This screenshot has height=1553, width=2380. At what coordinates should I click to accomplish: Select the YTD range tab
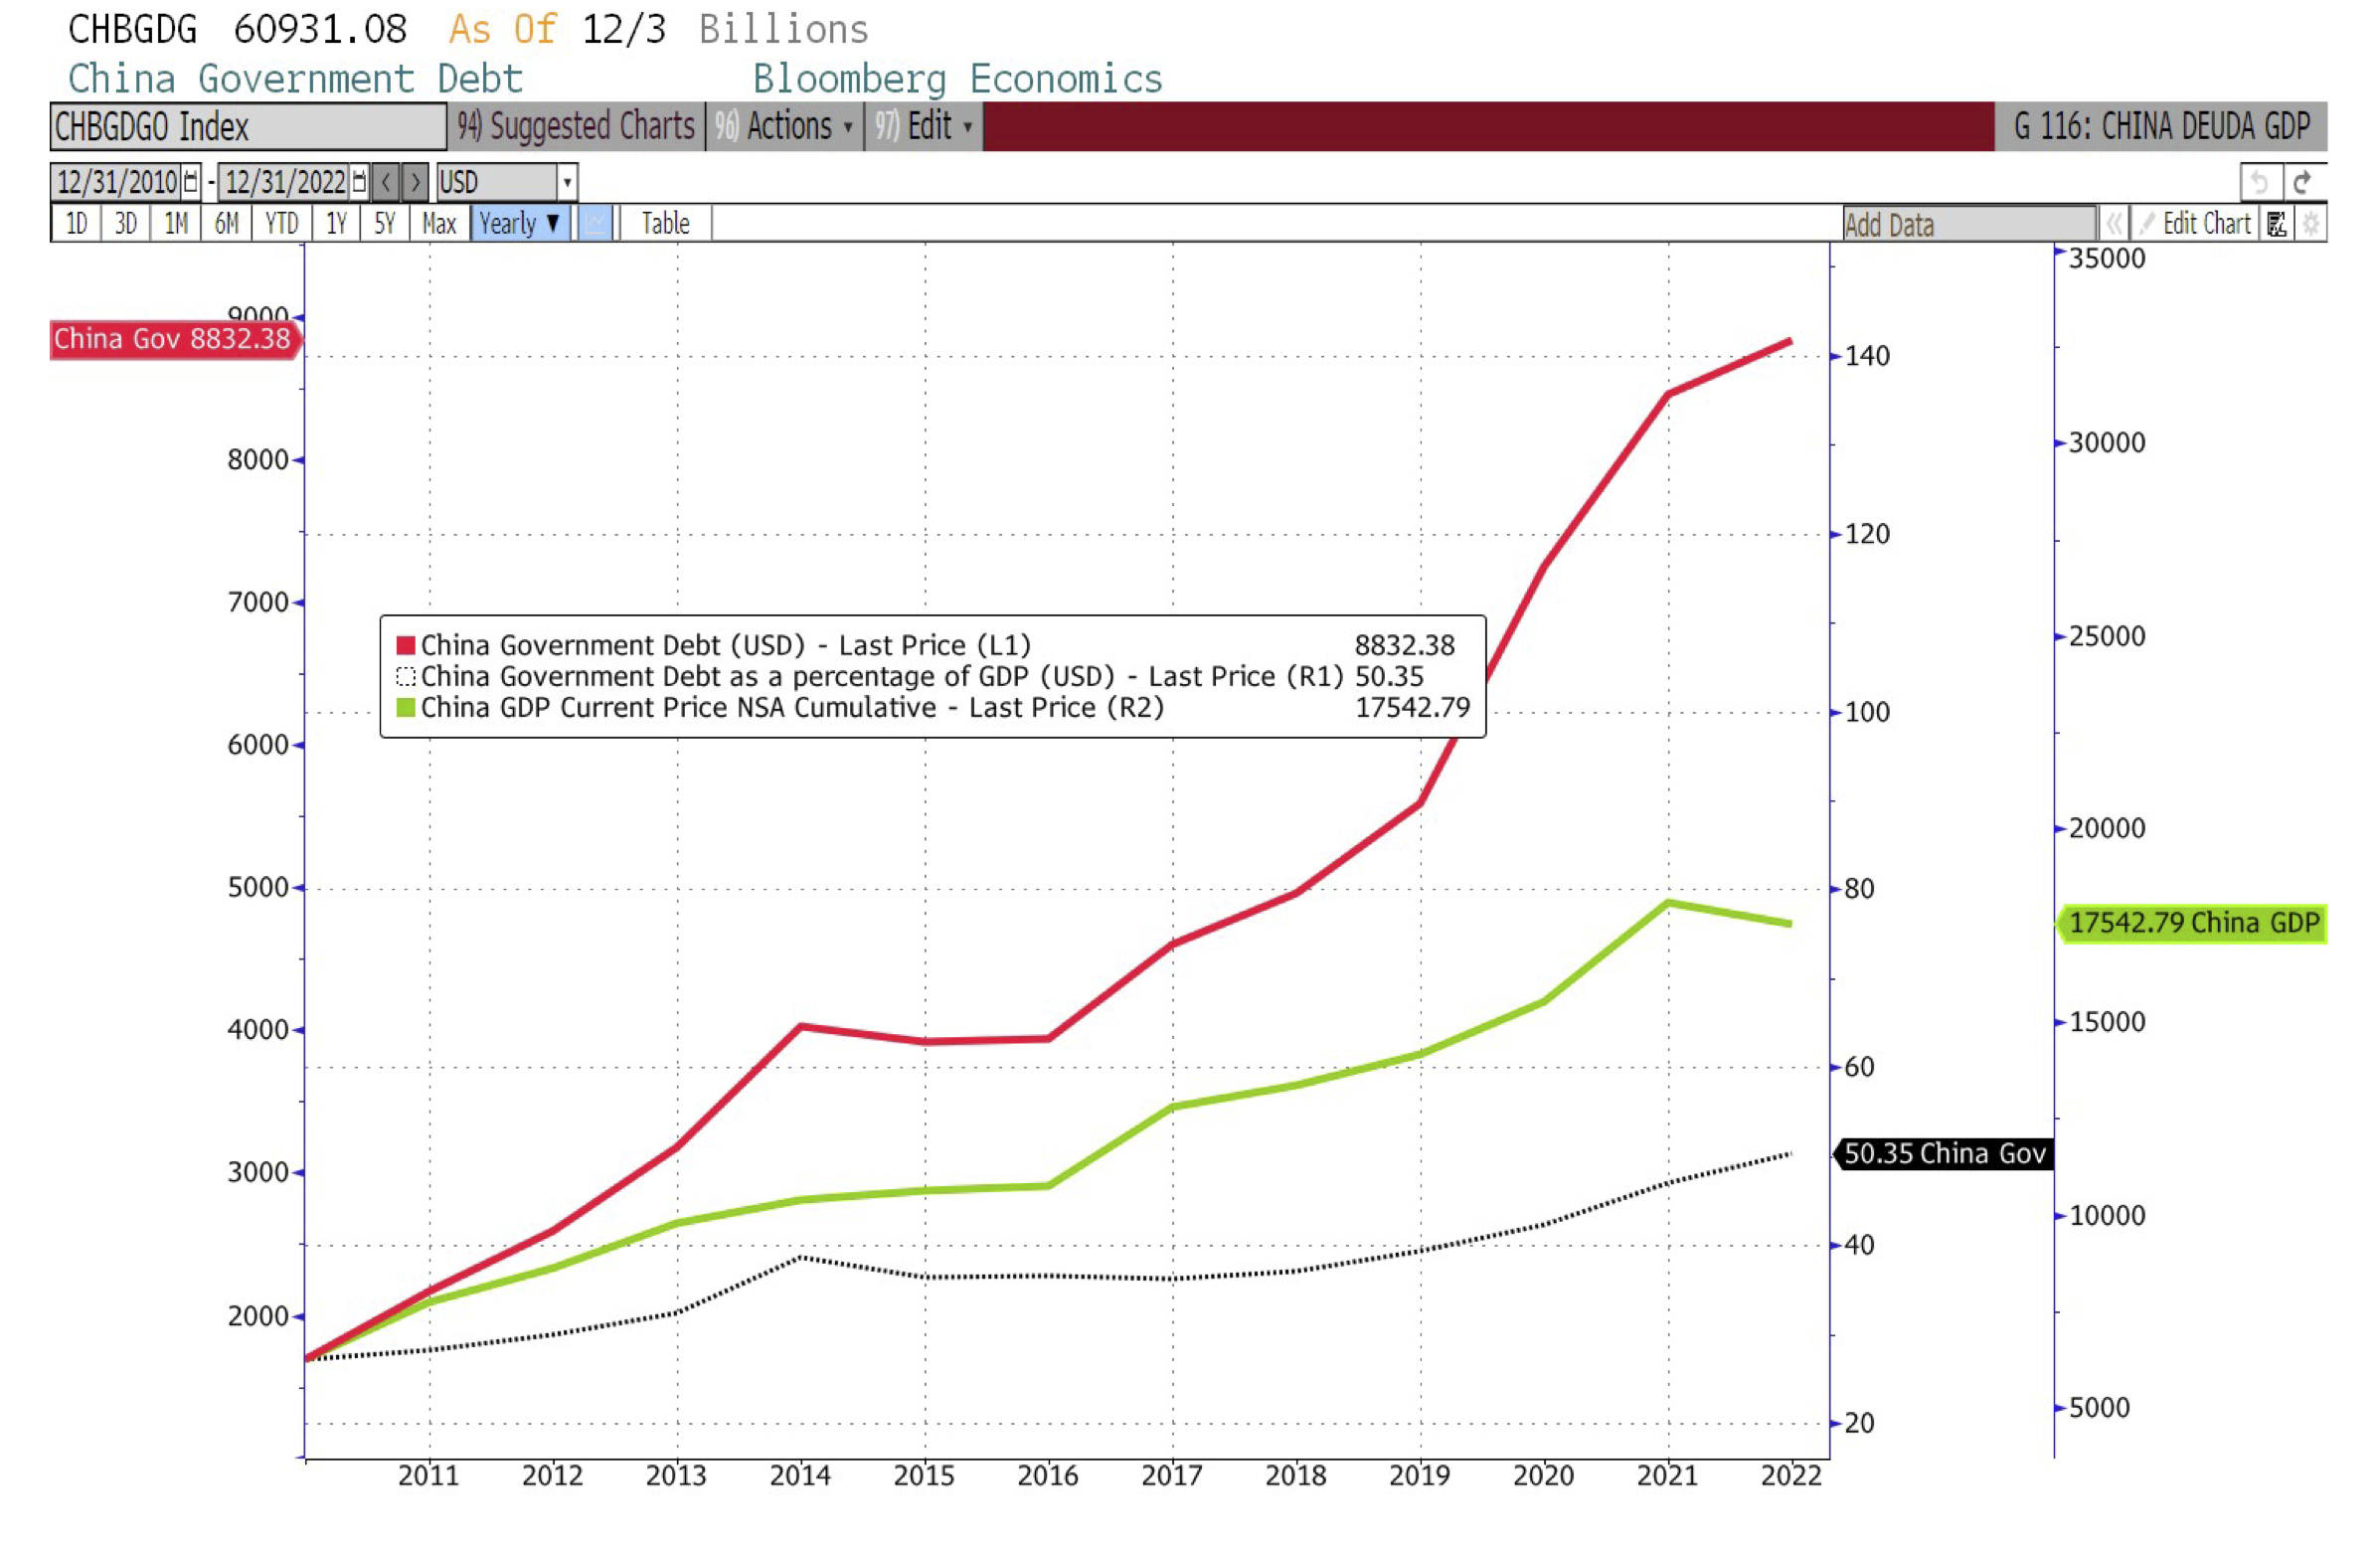tap(282, 223)
